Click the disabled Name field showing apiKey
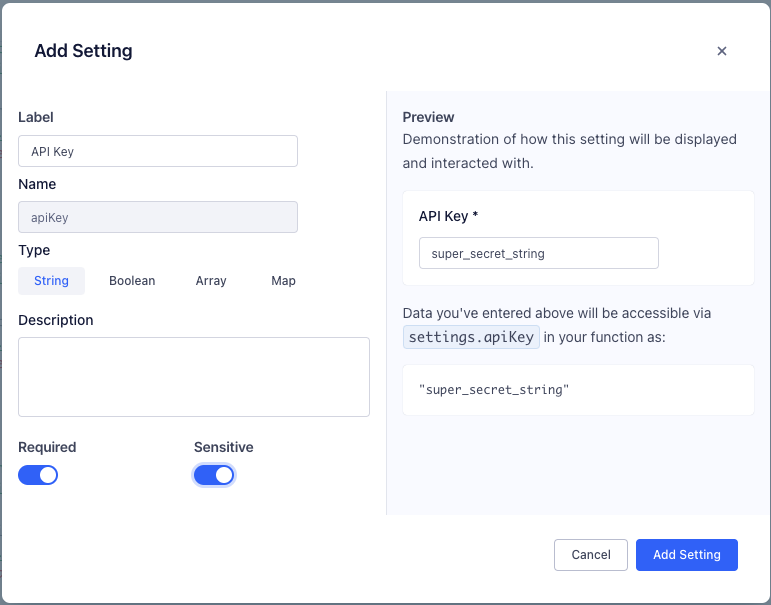 pos(158,217)
